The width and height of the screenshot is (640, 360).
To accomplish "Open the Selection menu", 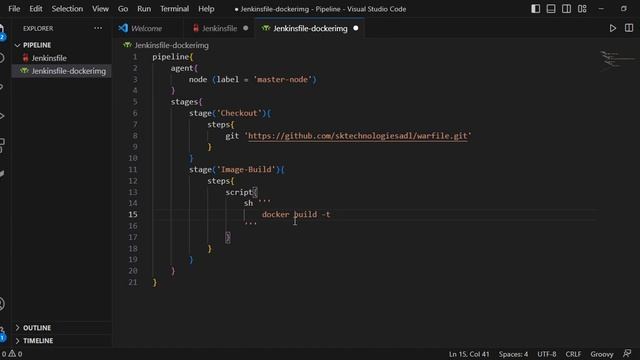I will coord(67,9).
